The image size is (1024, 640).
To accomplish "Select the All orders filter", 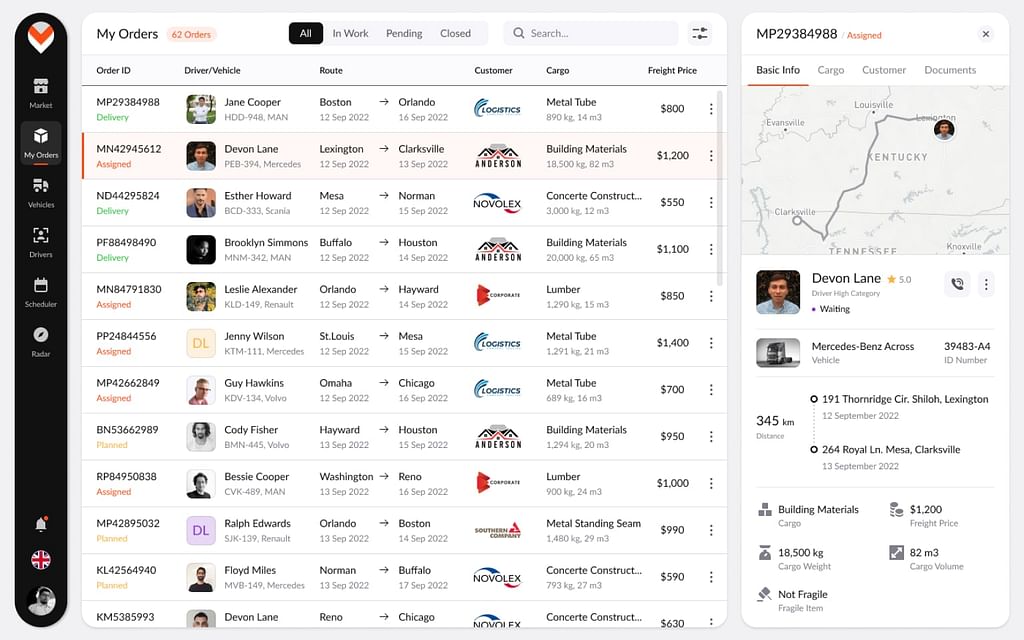I will [306, 33].
